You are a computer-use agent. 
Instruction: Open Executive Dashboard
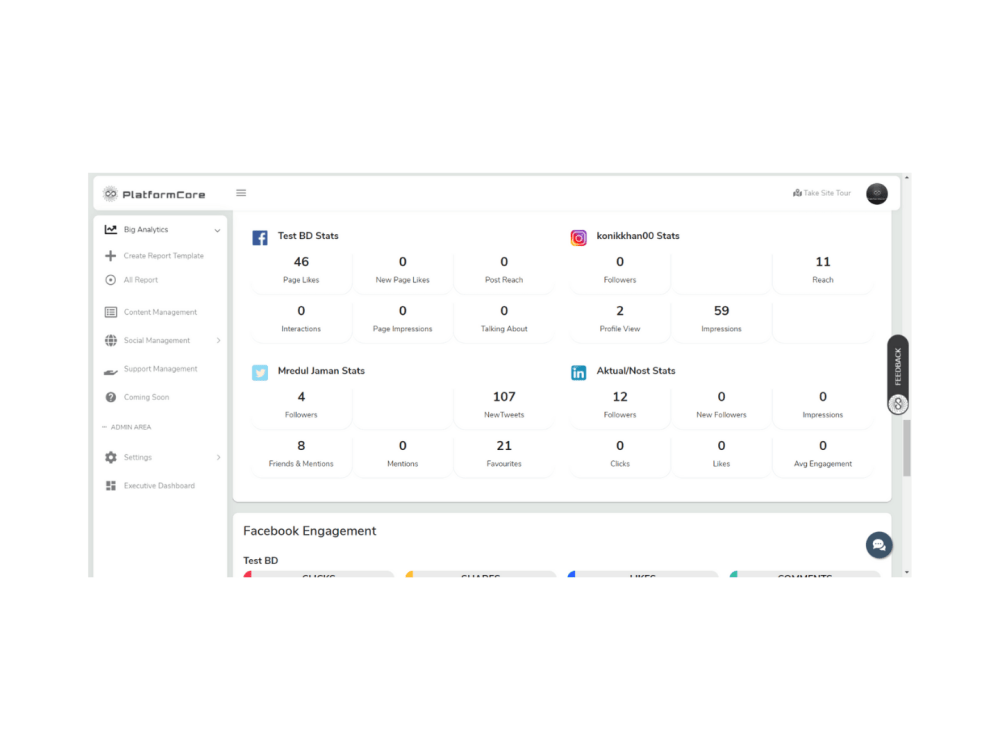(x=159, y=486)
